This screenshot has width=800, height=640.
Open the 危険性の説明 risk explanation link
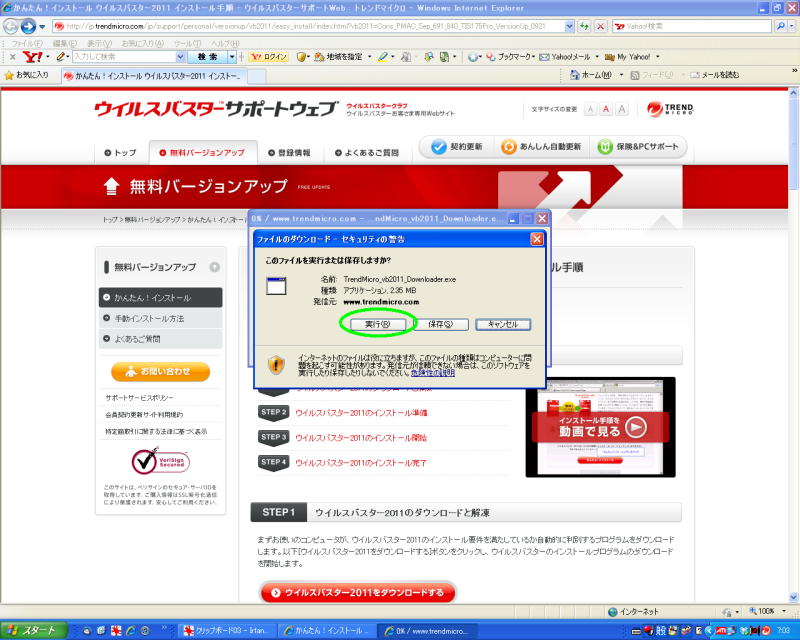click(x=433, y=373)
